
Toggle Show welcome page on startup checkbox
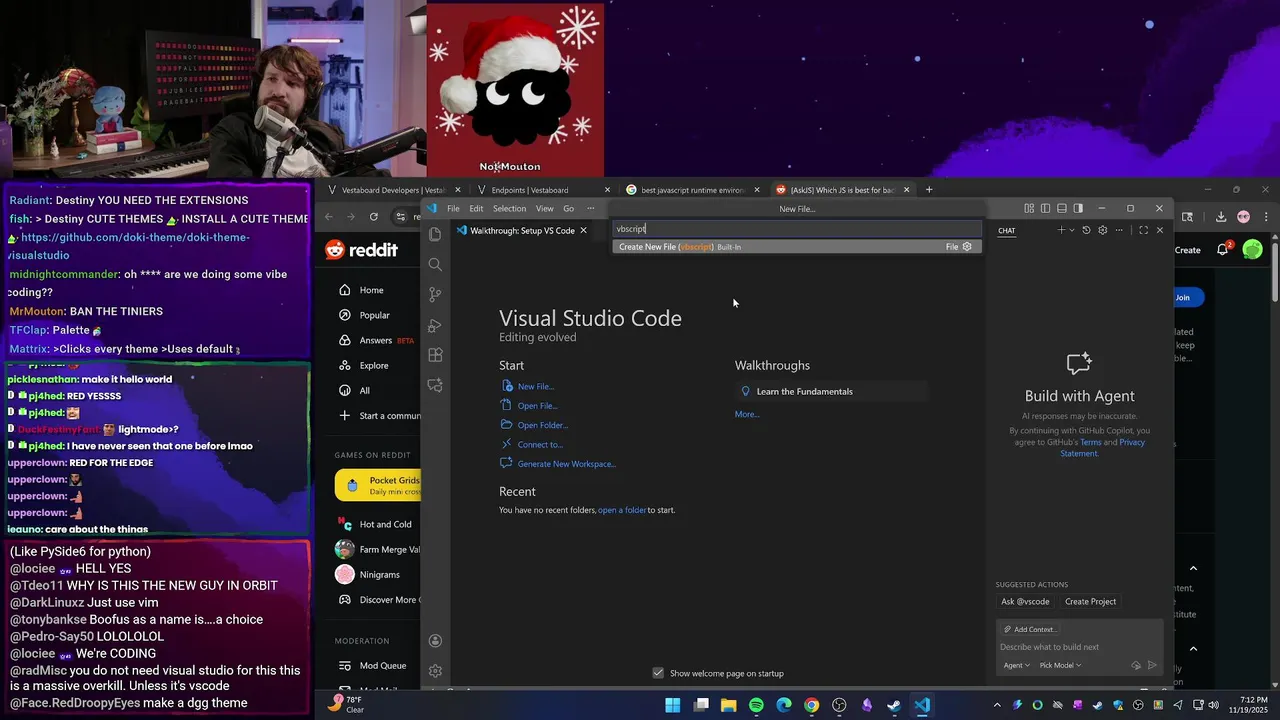point(658,673)
